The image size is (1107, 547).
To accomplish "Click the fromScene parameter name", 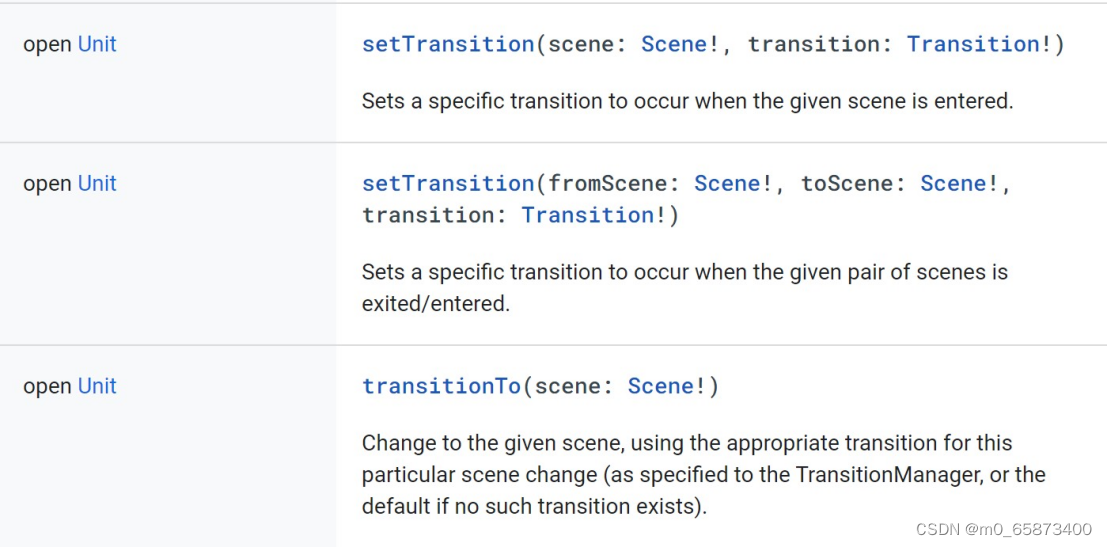I will coord(607,183).
